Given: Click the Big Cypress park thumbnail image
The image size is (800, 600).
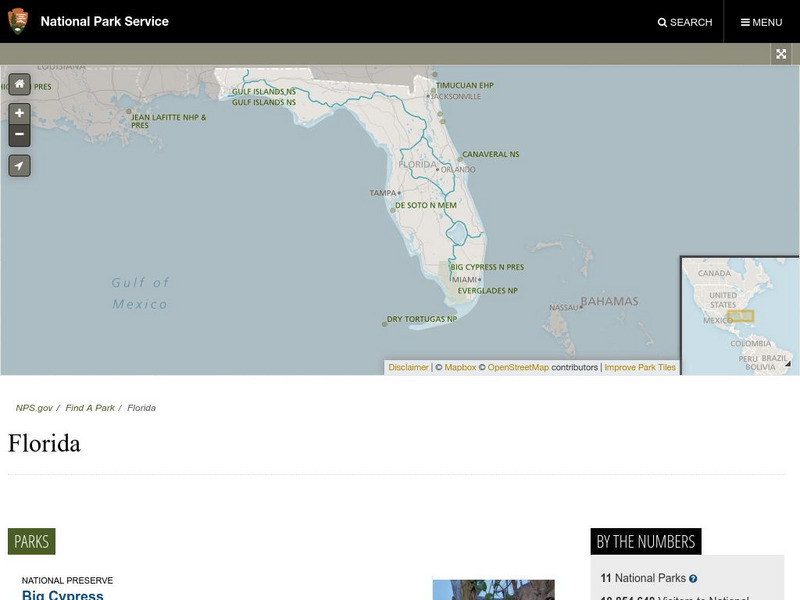Looking at the screenshot, I should coord(493,590).
